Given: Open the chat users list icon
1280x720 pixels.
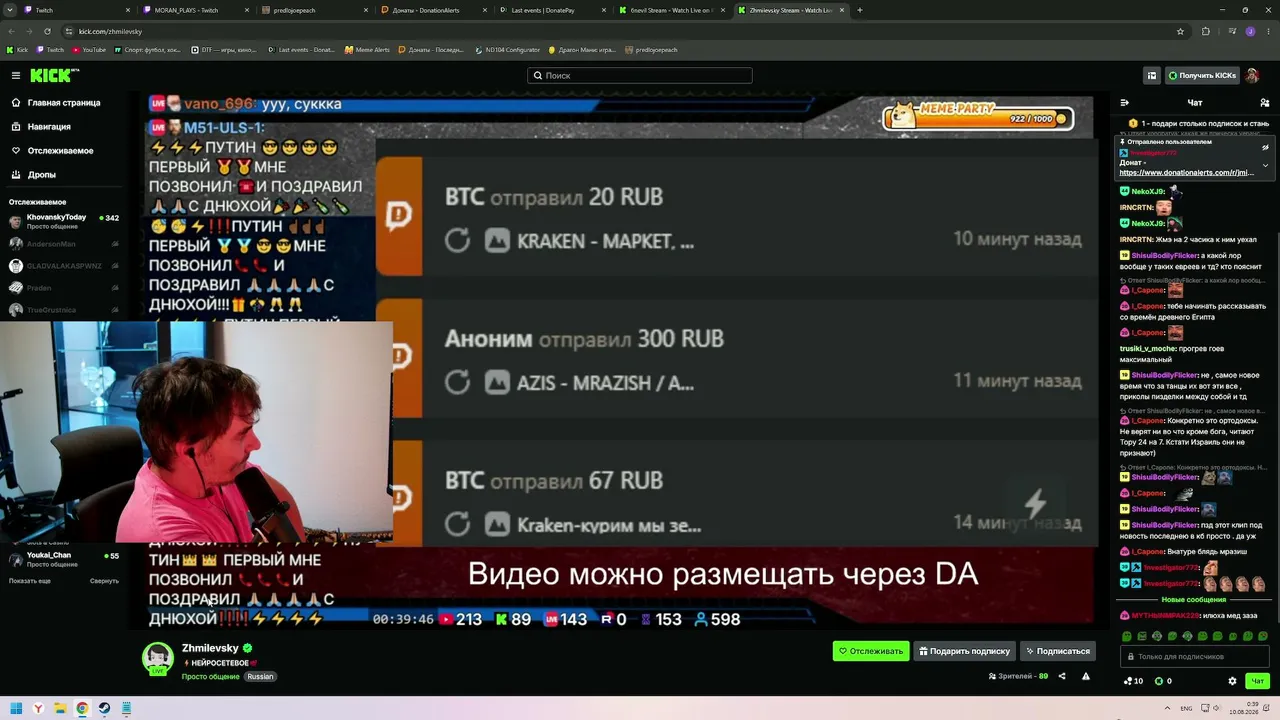Looking at the screenshot, I should [x=1265, y=102].
